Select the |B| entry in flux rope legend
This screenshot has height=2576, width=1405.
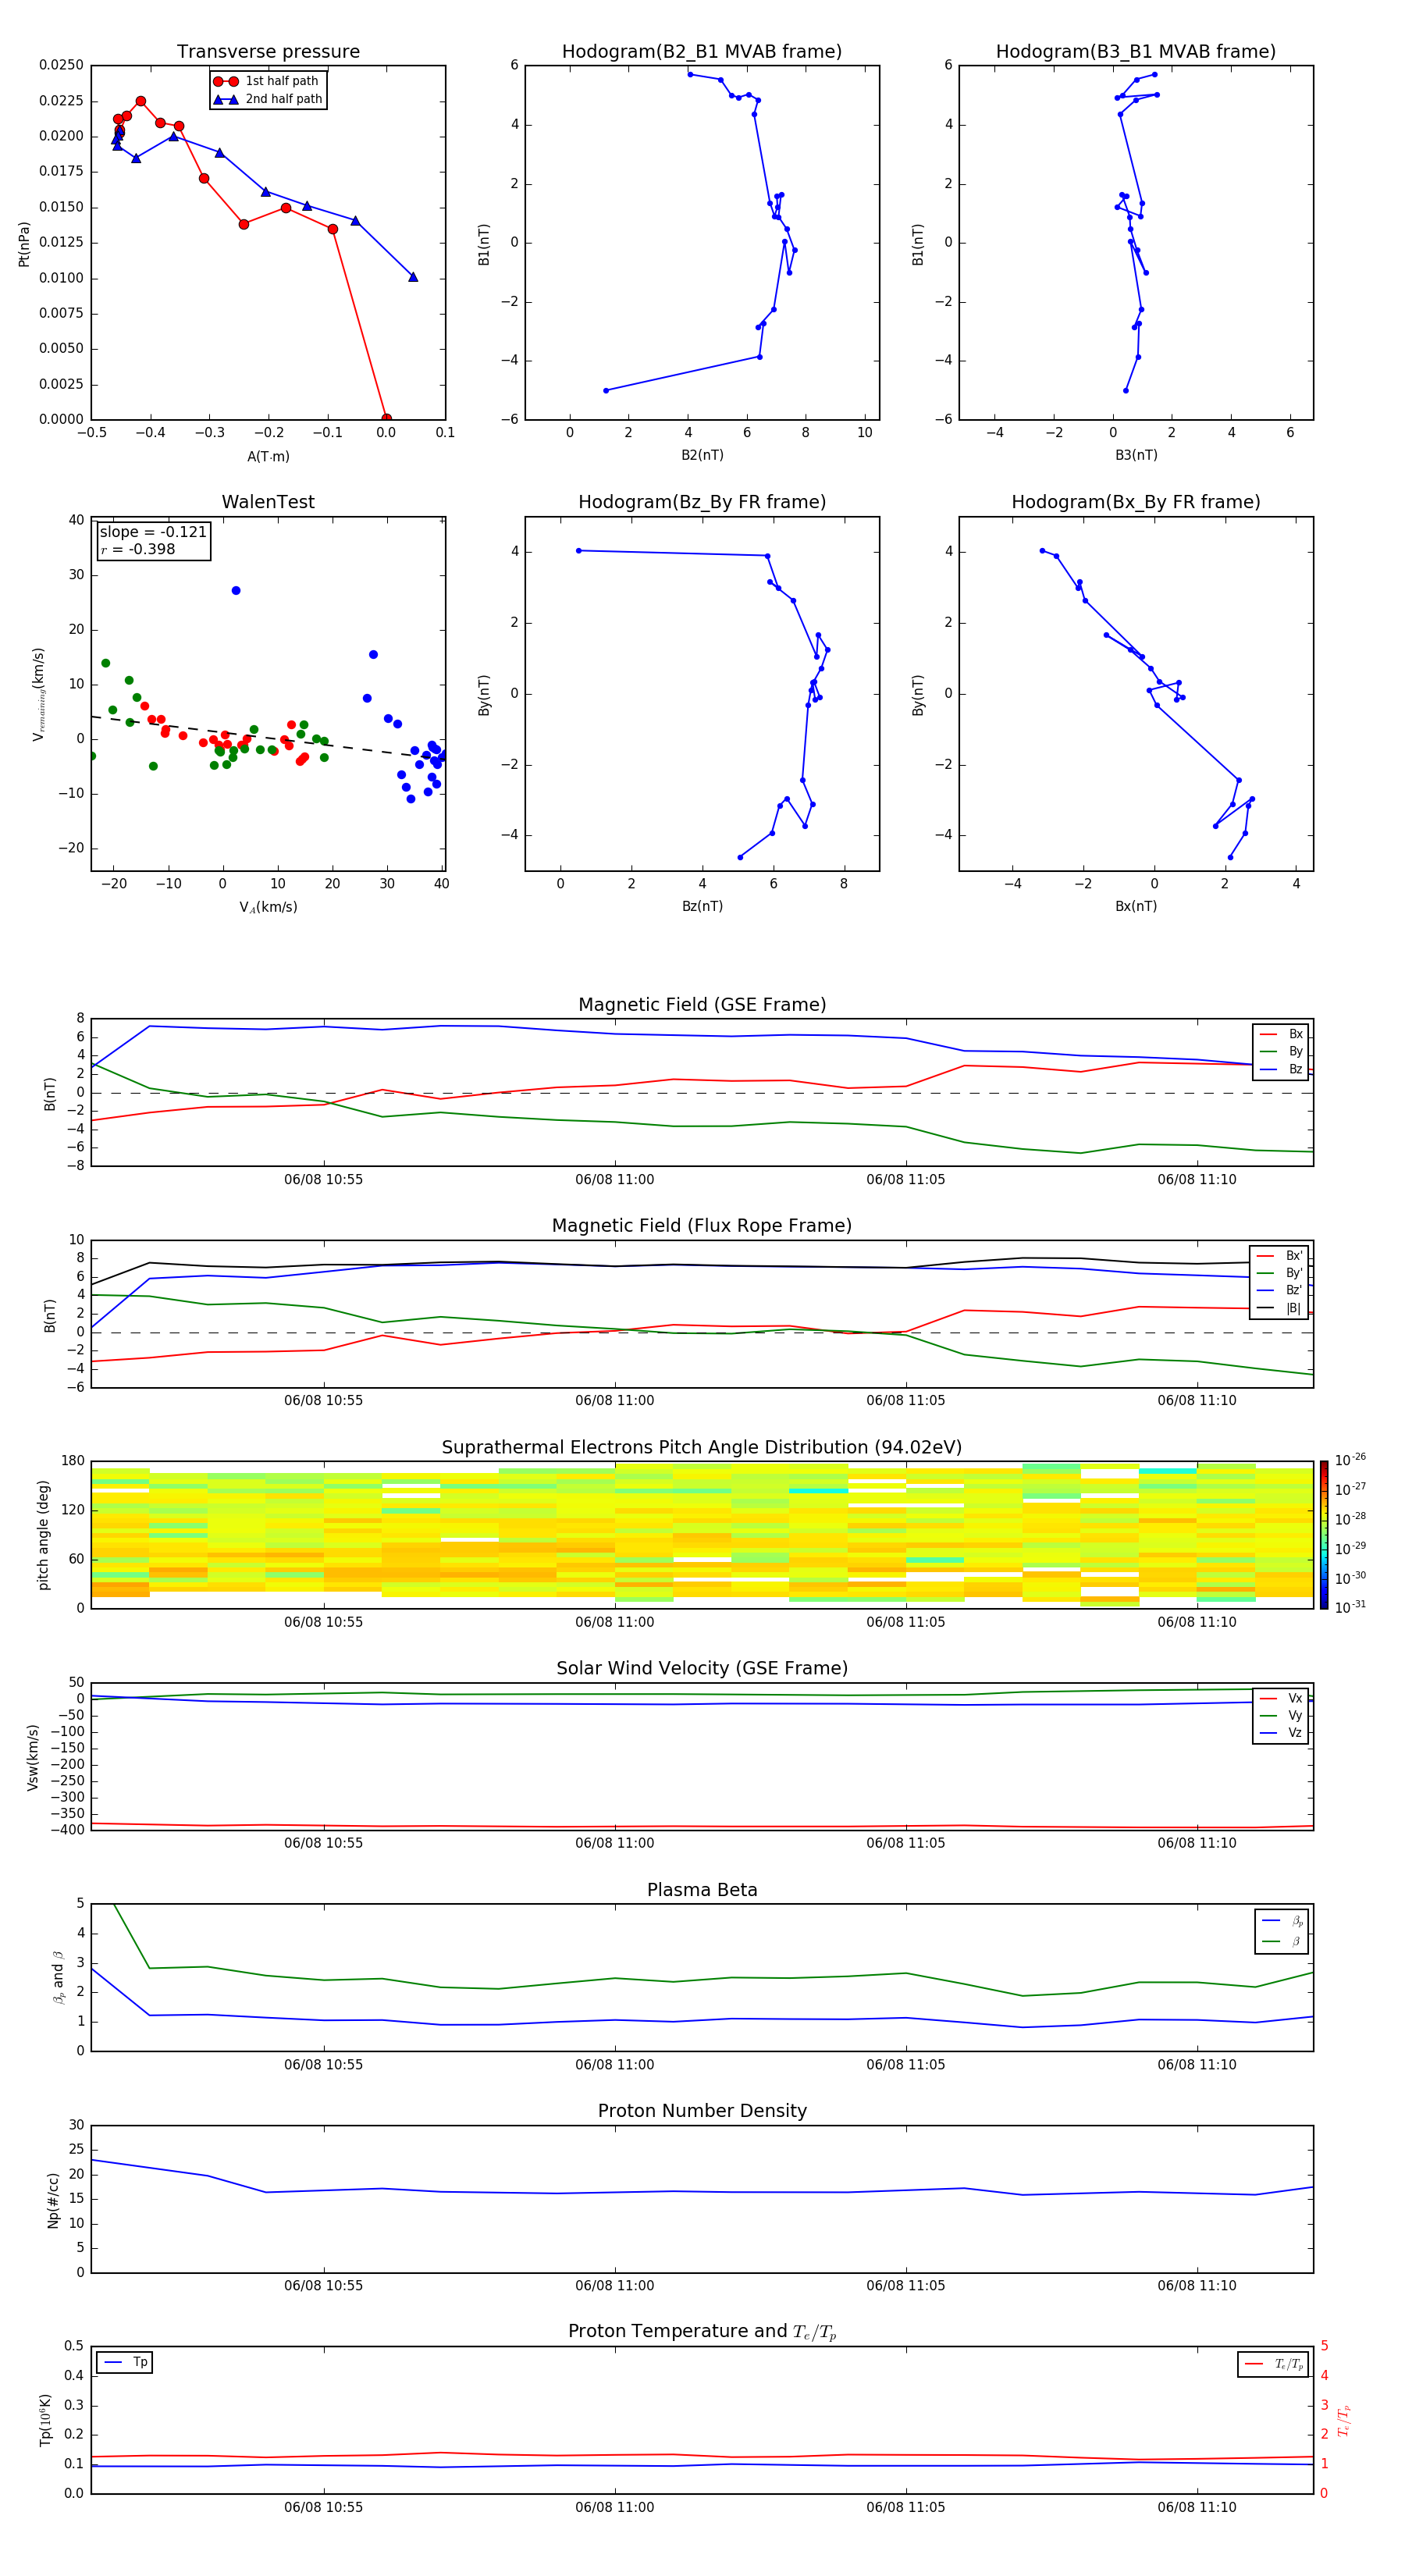[x=1279, y=1308]
